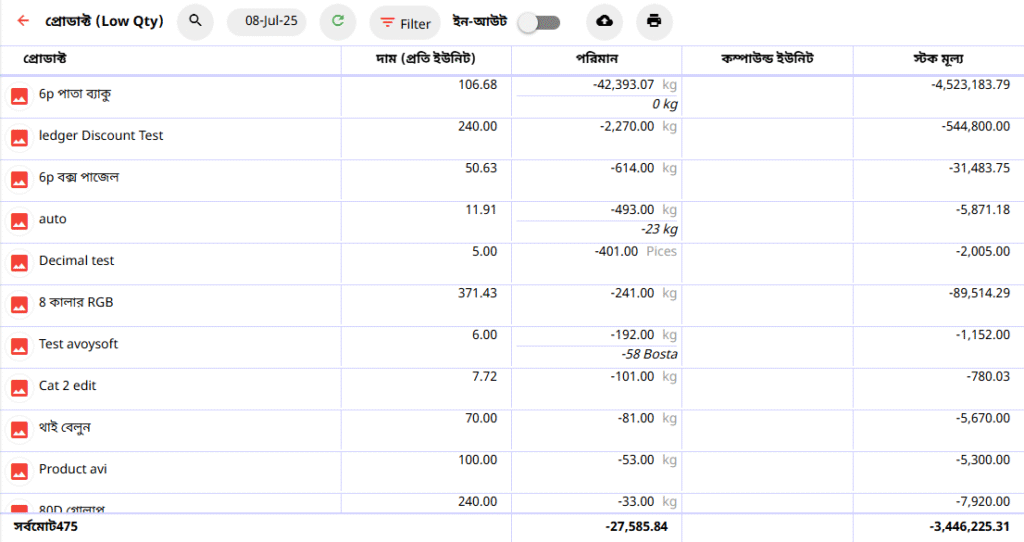The height and width of the screenshot is (542, 1024).
Task: Open product ledger Discount Test
Action: tap(101, 136)
